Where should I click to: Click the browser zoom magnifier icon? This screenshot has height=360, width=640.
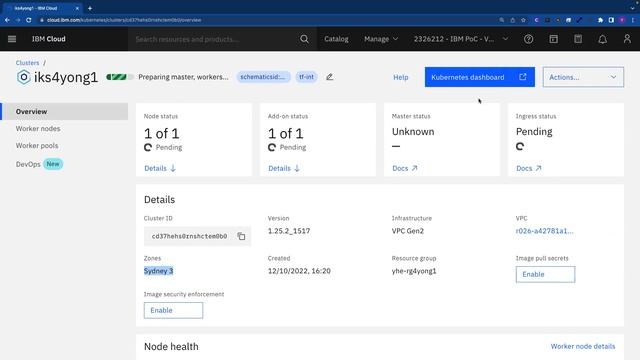click(x=502, y=20)
